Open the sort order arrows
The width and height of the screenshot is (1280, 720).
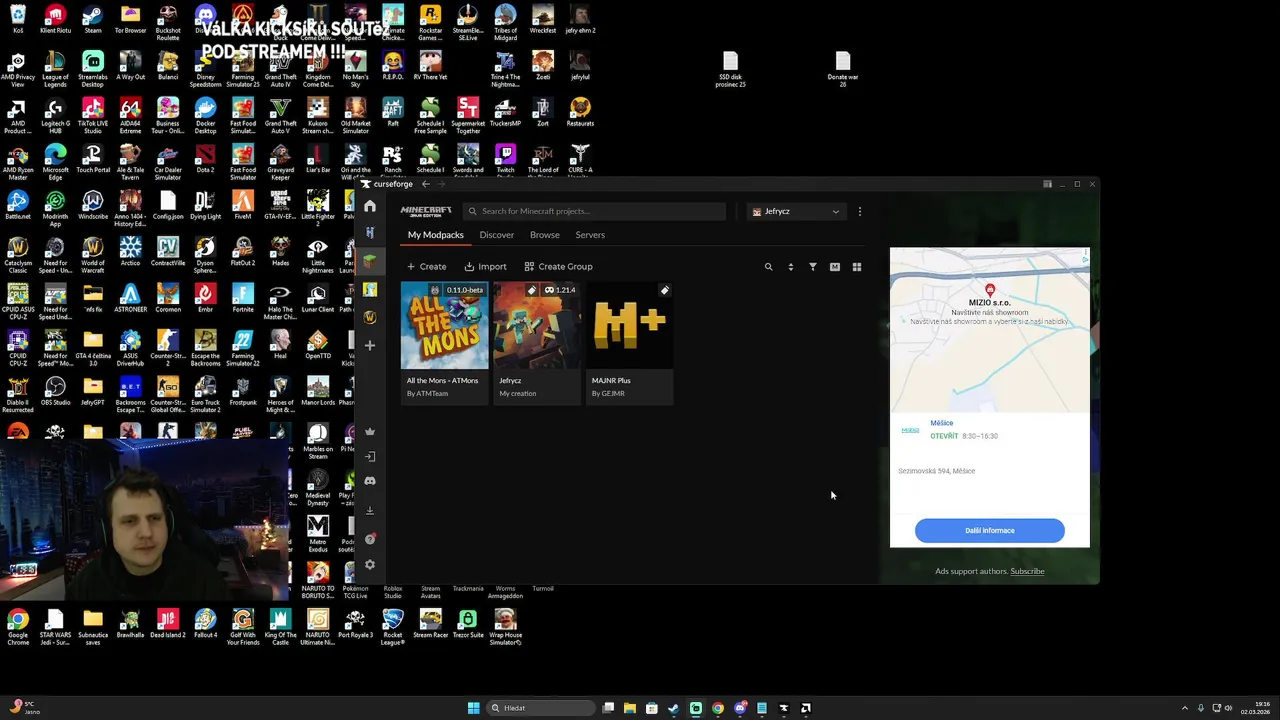point(790,267)
